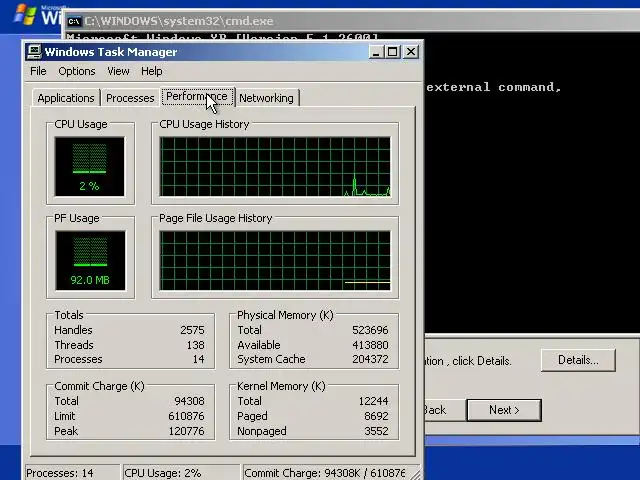Click the CPU Usage History graph
The image size is (640, 480).
pyautogui.click(x=275, y=167)
